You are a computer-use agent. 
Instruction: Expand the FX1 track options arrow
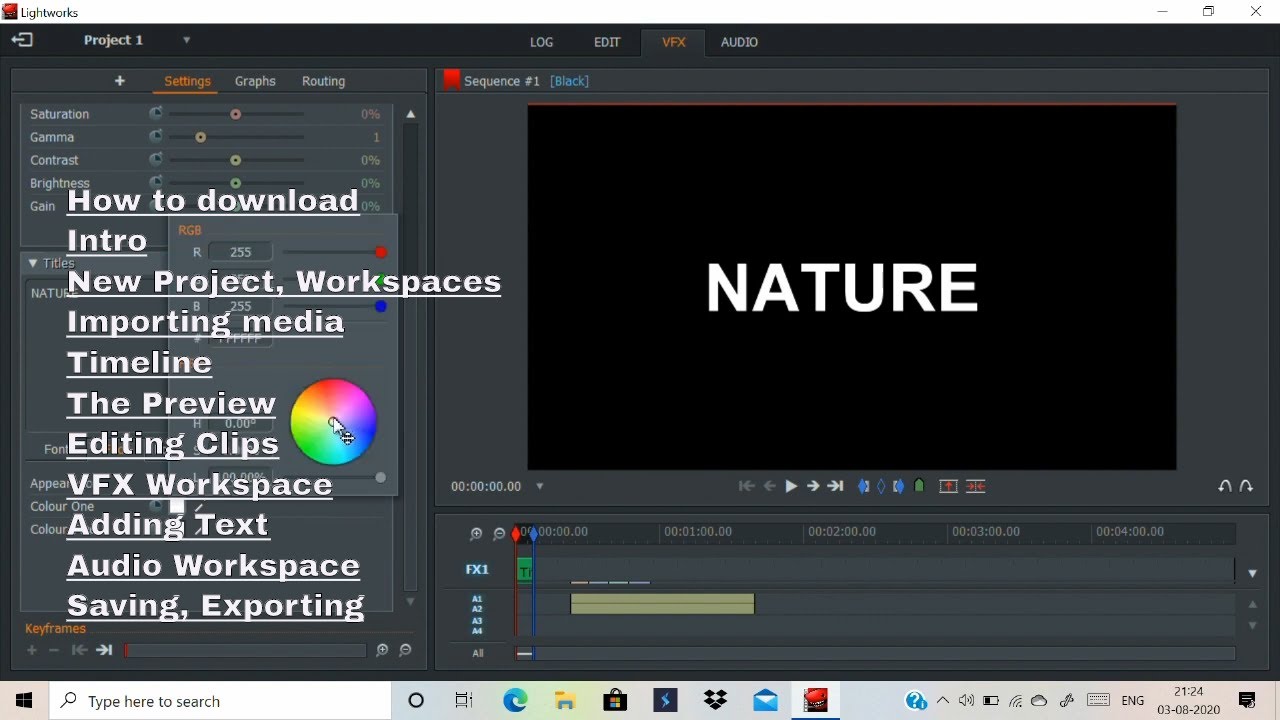tap(1253, 574)
